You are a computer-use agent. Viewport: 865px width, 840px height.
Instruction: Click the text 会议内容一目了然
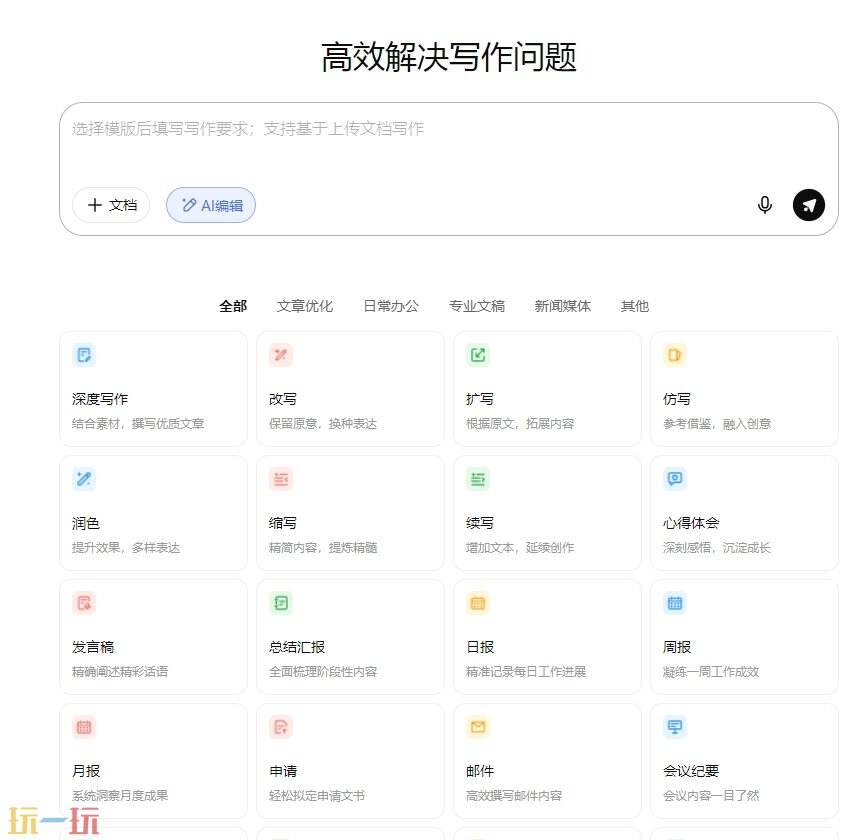711,795
